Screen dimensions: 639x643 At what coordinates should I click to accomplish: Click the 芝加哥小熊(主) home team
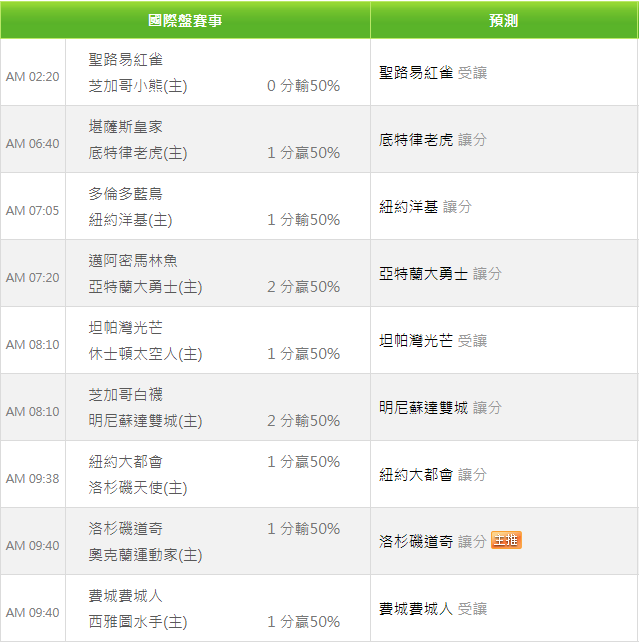click(138, 86)
